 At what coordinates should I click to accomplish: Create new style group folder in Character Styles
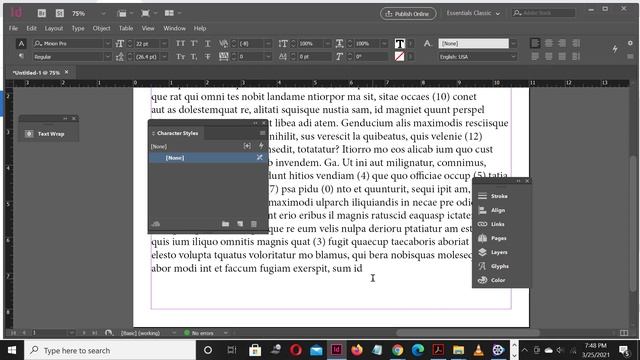(x=225, y=224)
